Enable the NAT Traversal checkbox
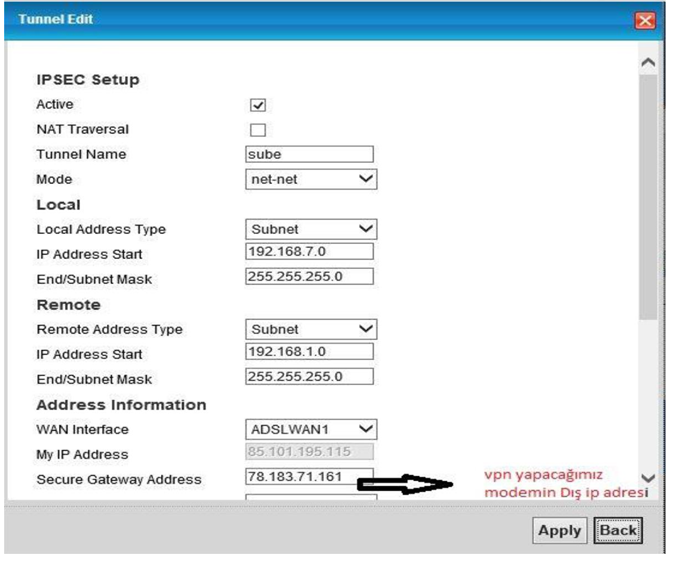The height and width of the screenshot is (577, 684). point(258,130)
